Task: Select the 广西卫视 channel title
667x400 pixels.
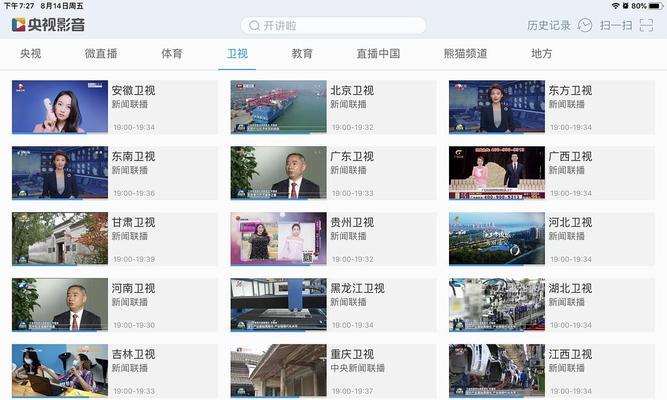Action: click(x=570, y=157)
